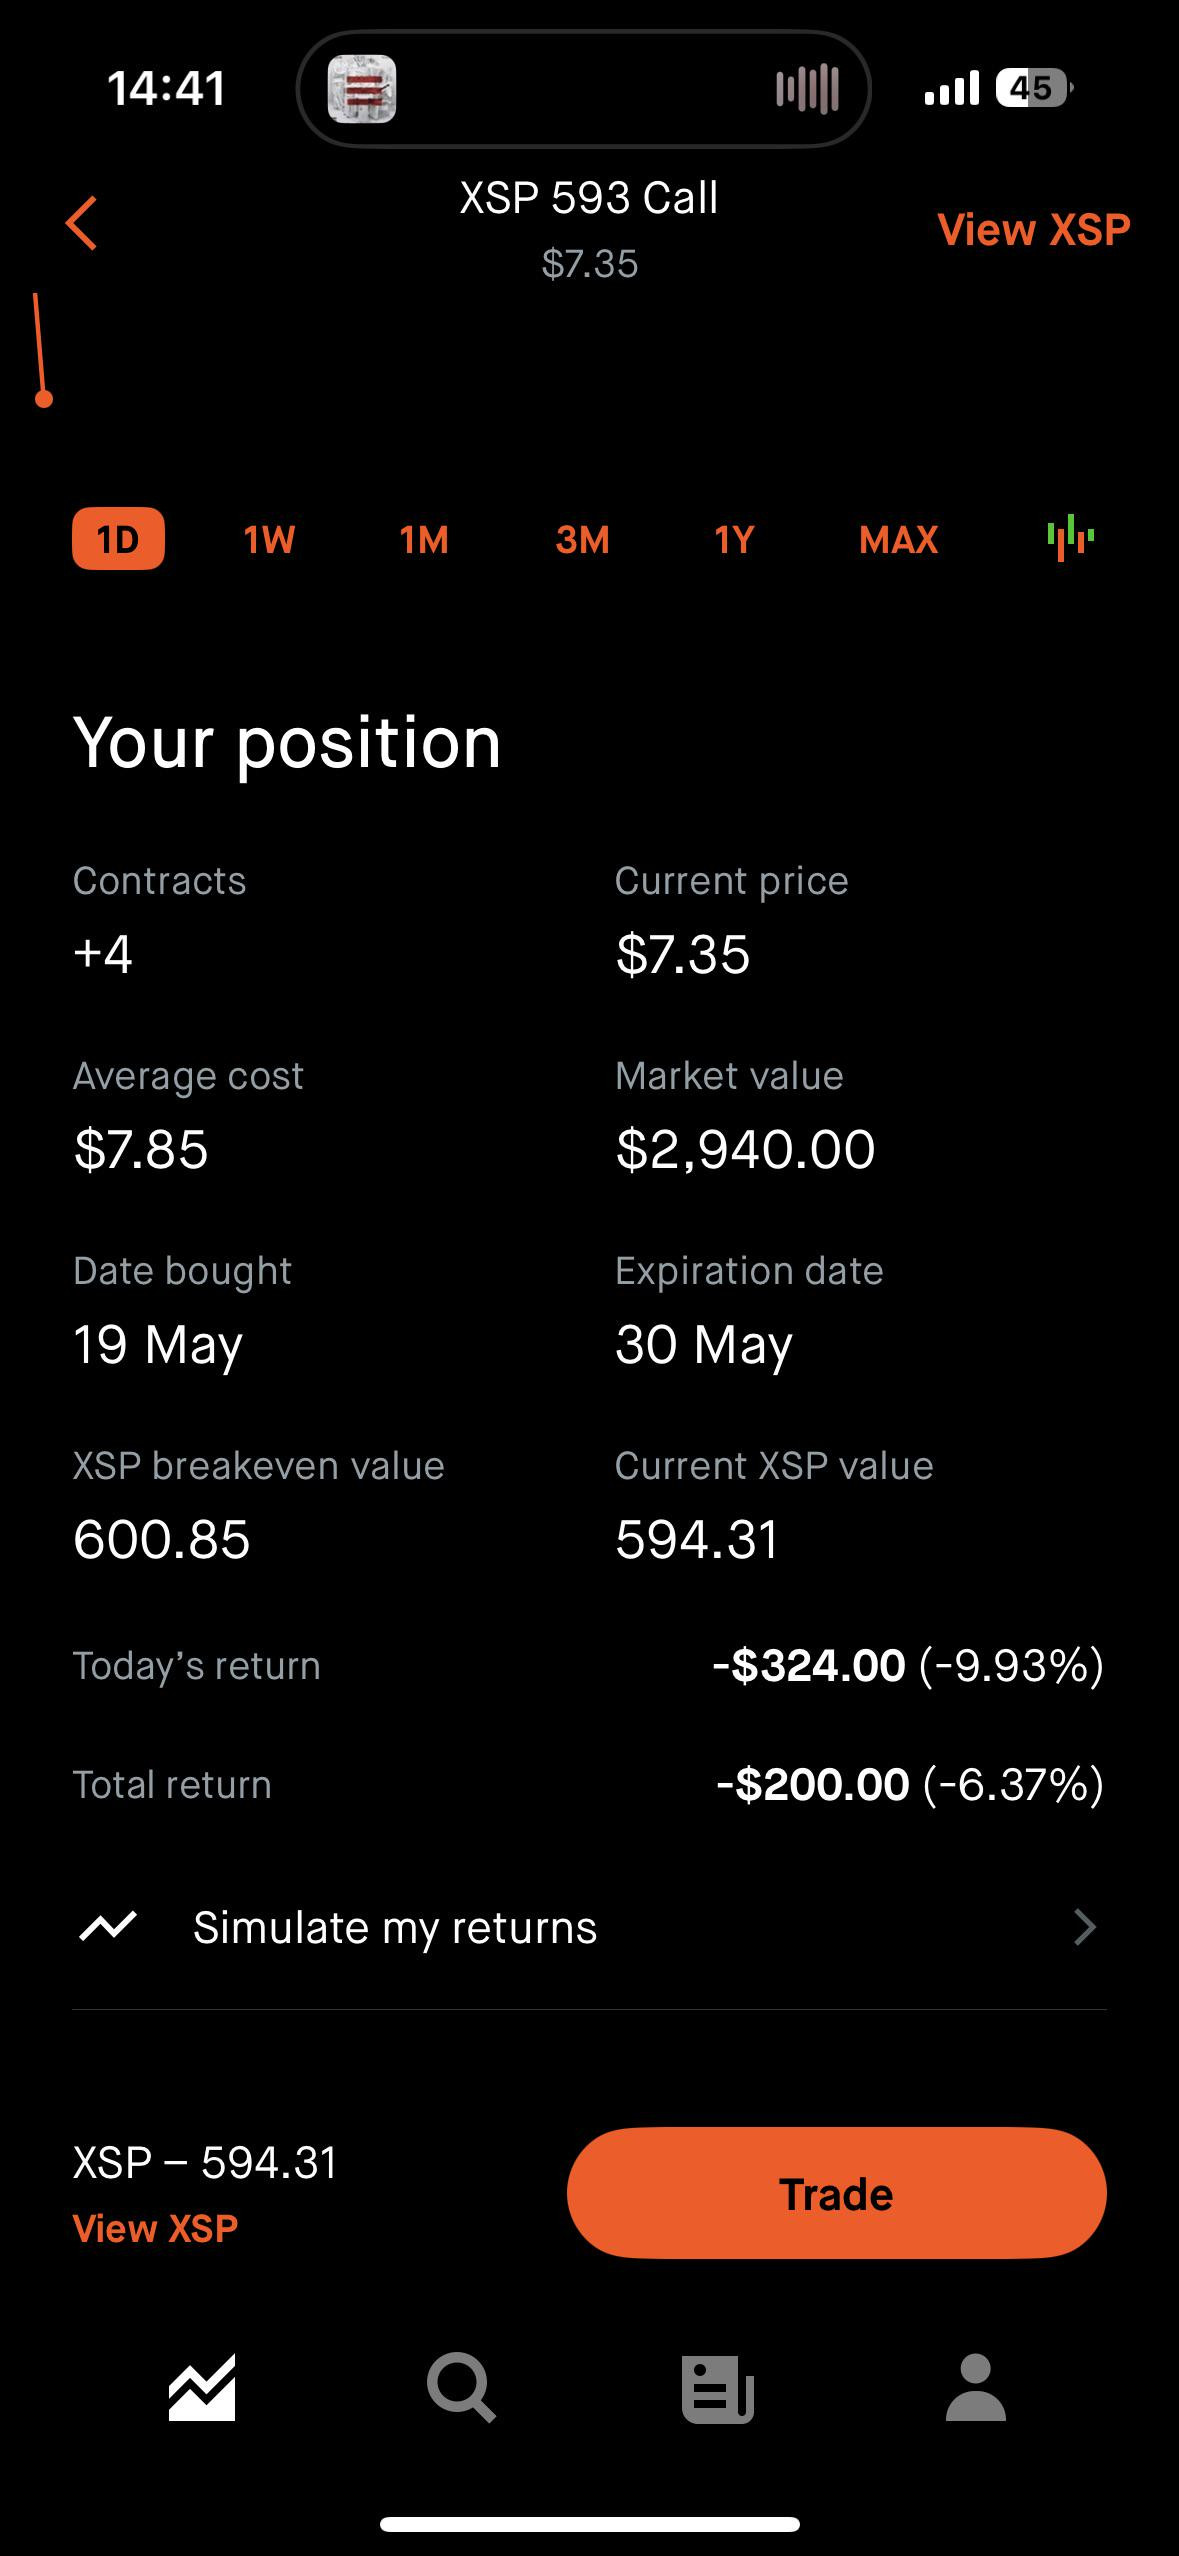Tap View XSP link near bottom
The width and height of the screenshot is (1179, 2556).
[x=156, y=2229]
